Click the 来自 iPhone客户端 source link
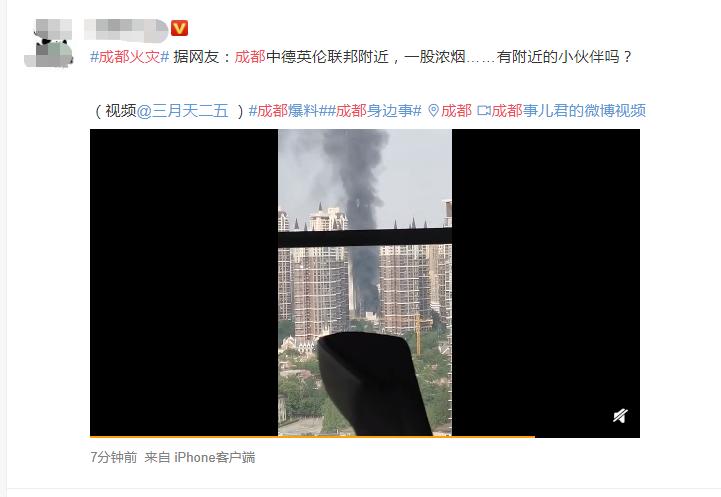The height and width of the screenshot is (497, 721). tap(200, 457)
